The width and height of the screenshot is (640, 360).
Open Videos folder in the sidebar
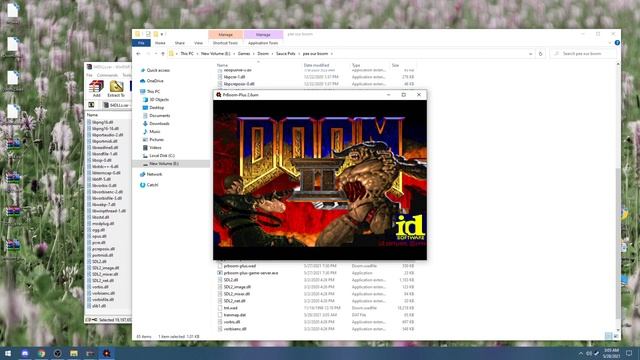(152, 147)
